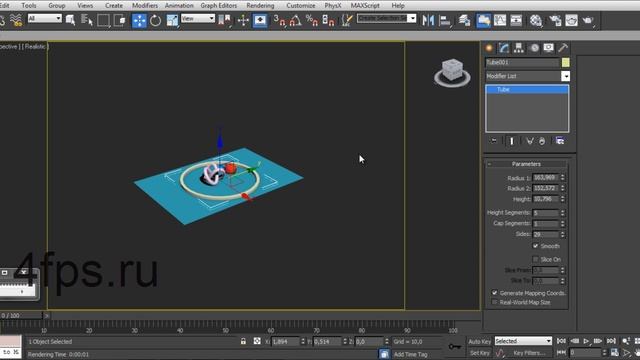This screenshot has height=360, width=640.
Task: Toggle the Set Key mode button
Action: point(480,353)
